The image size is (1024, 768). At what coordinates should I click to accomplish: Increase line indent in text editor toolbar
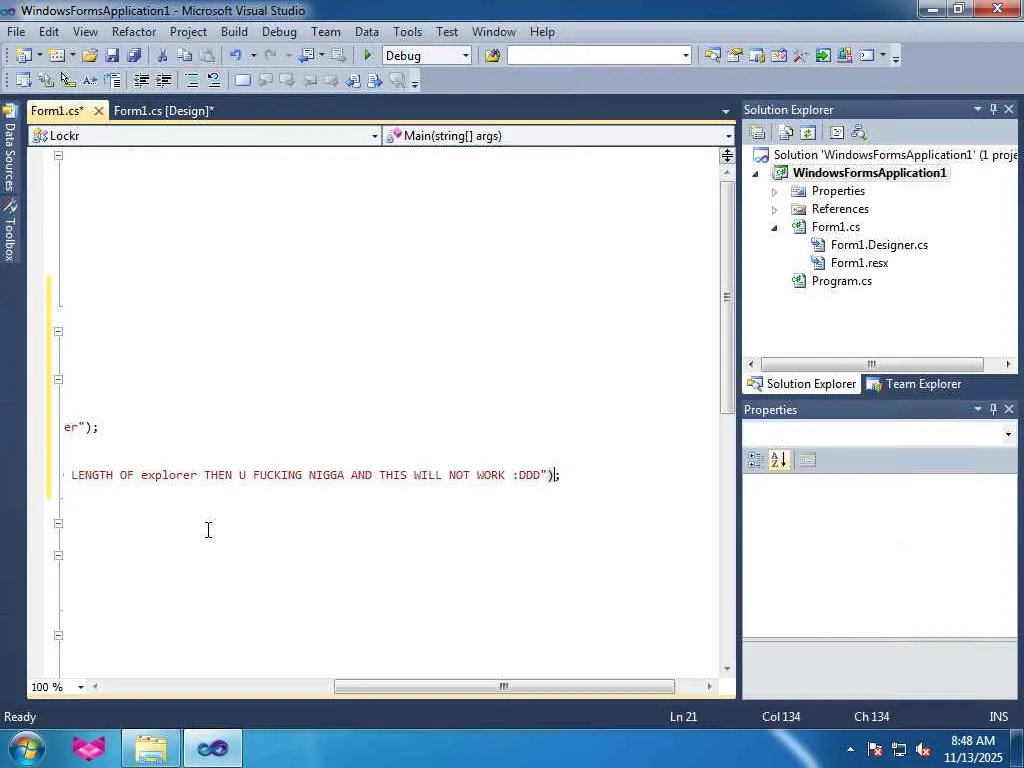(163, 80)
